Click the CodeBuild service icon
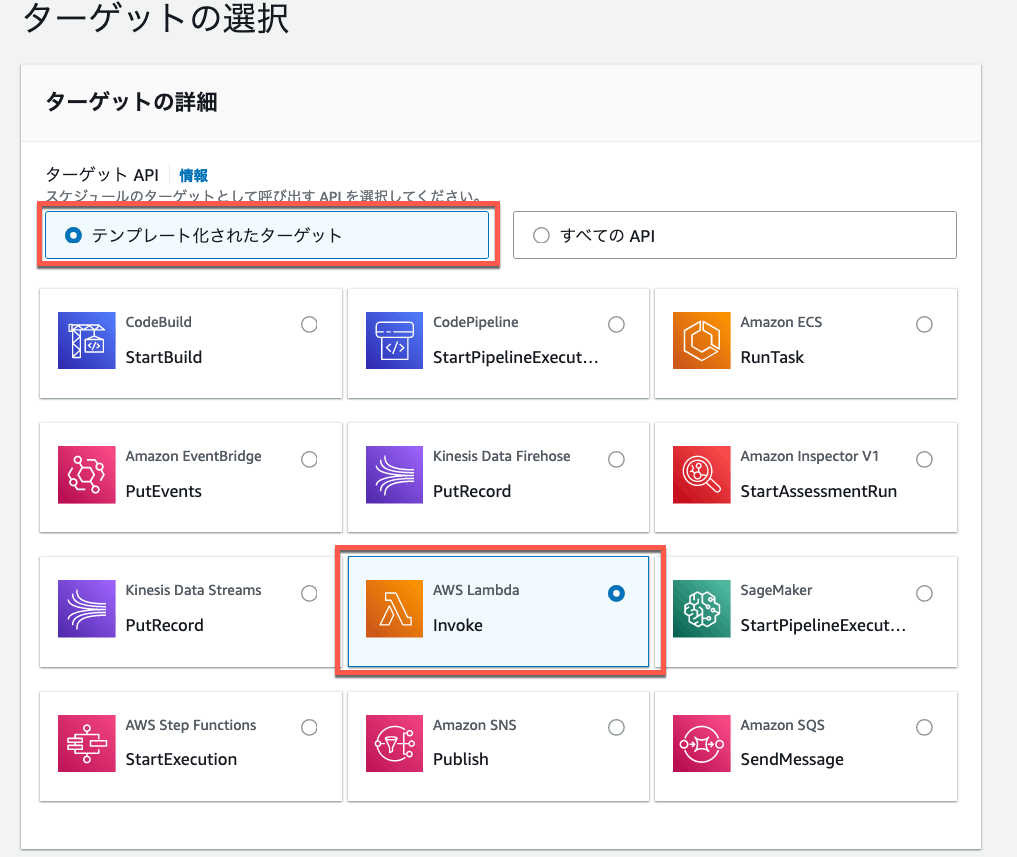Image resolution: width=1017 pixels, height=857 pixels. [x=85, y=338]
